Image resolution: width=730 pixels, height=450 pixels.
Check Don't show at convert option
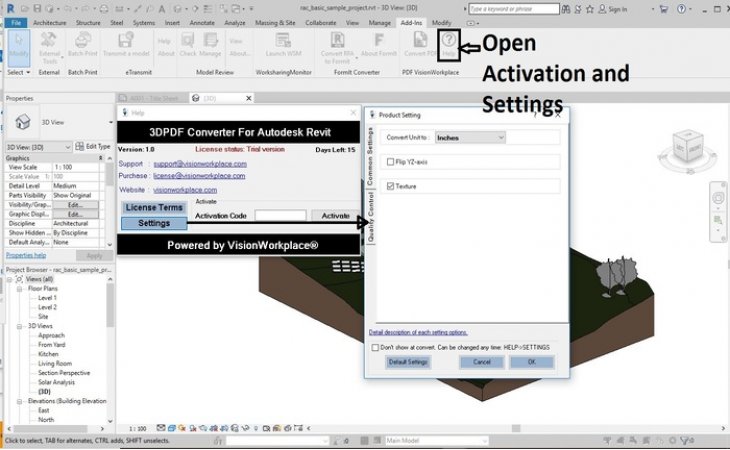(x=375, y=348)
